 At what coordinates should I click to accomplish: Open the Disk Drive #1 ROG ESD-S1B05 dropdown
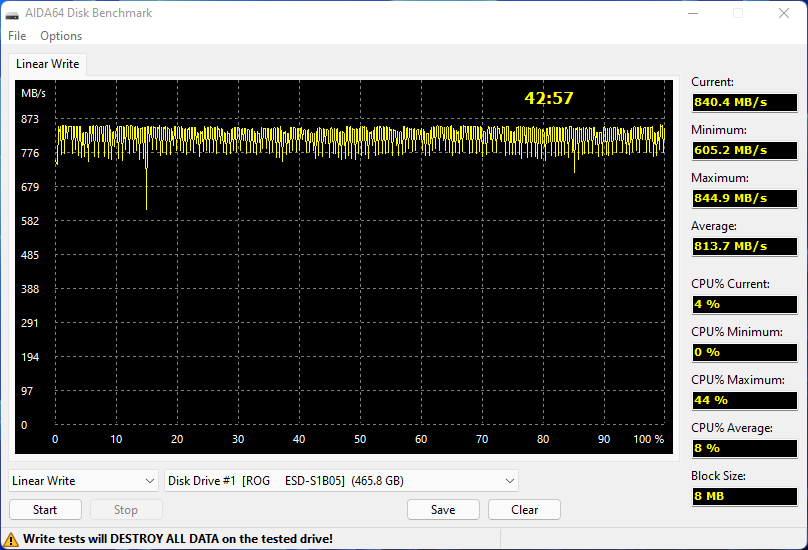pyautogui.click(x=341, y=481)
